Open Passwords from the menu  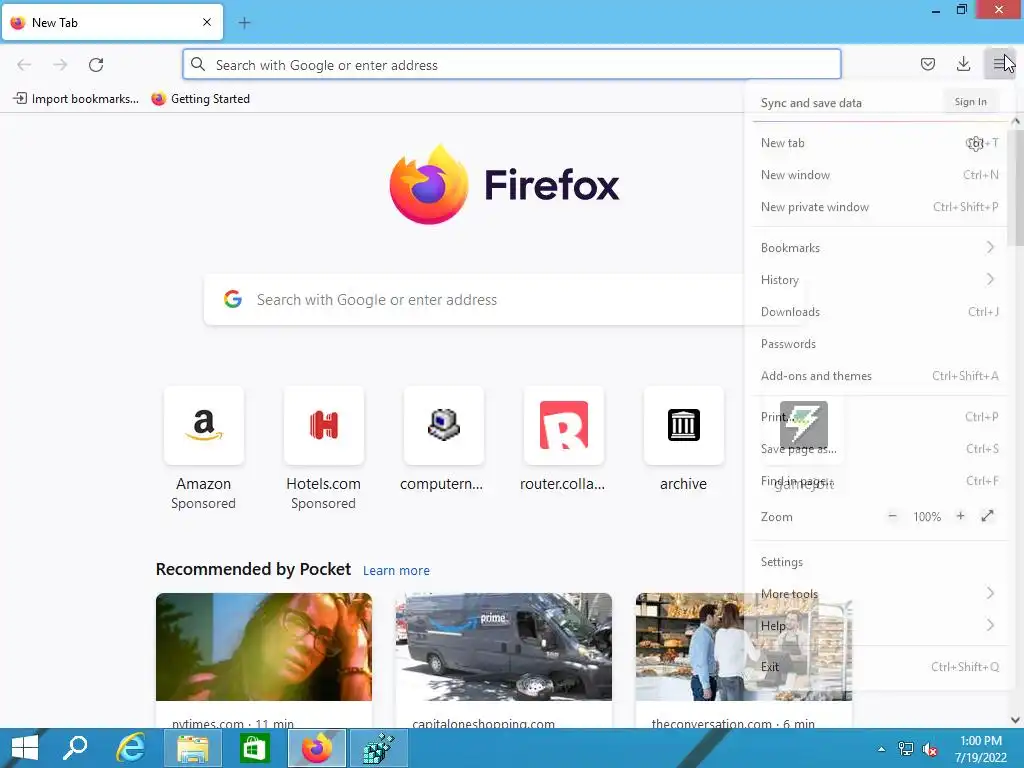click(878, 344)
